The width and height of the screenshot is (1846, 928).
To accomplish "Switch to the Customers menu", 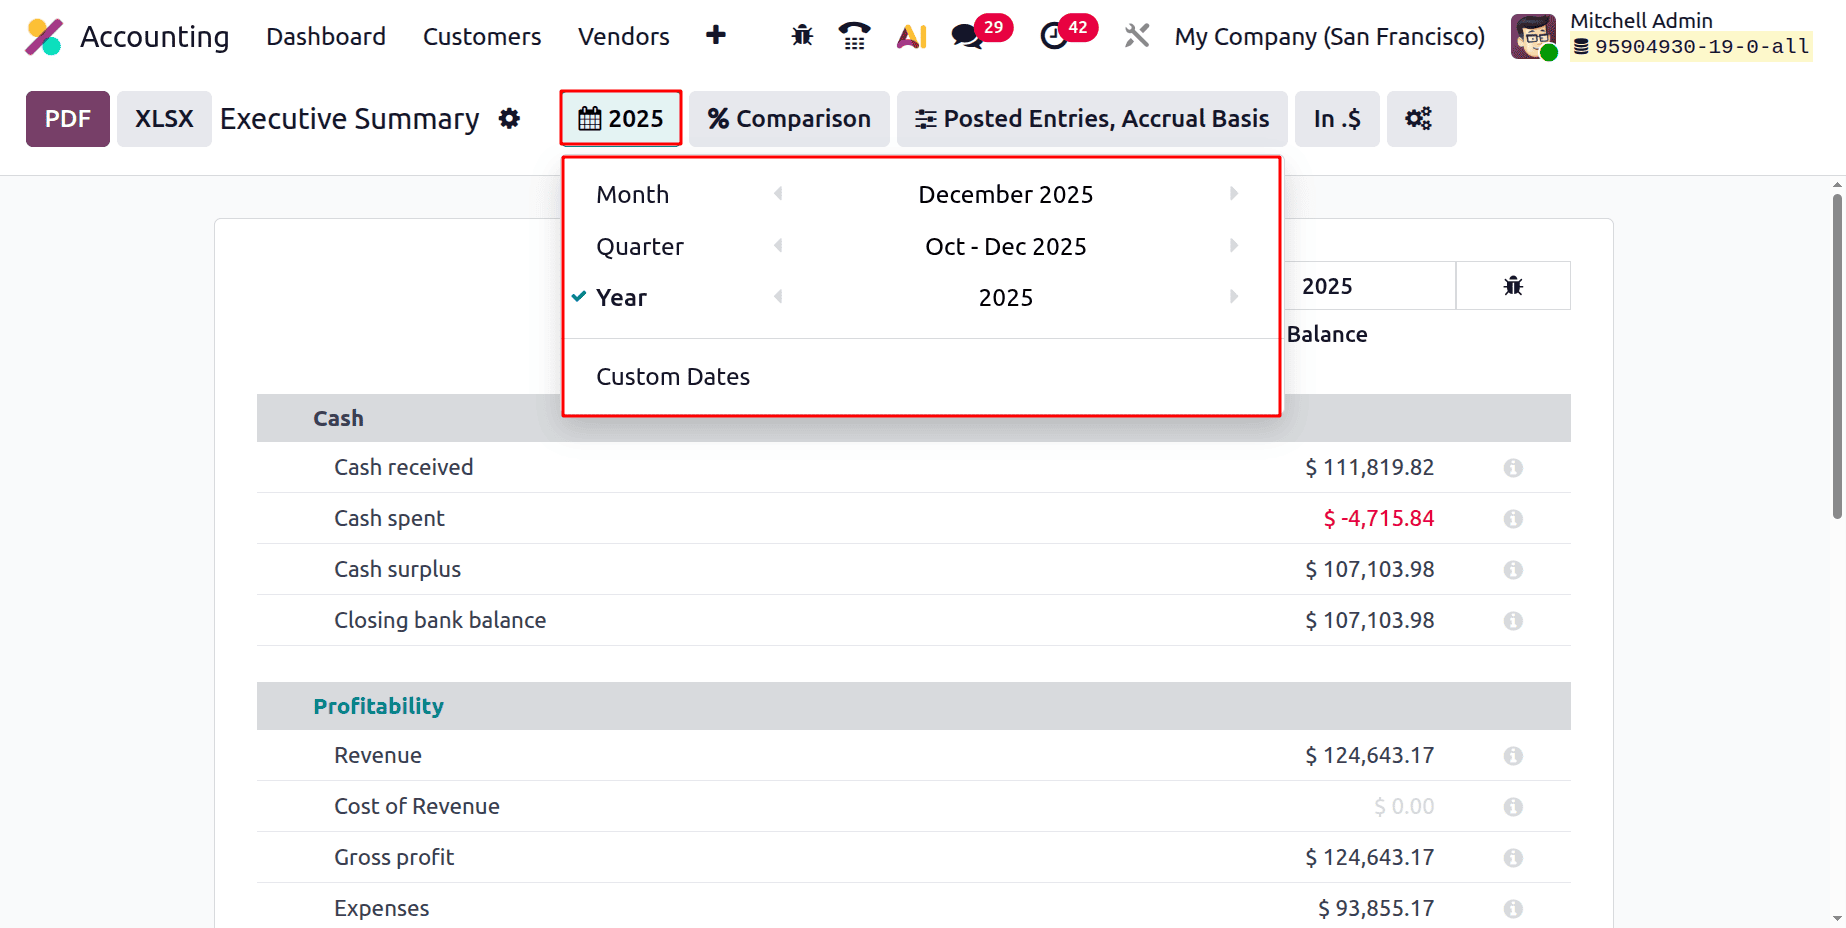I will (481, 36).
